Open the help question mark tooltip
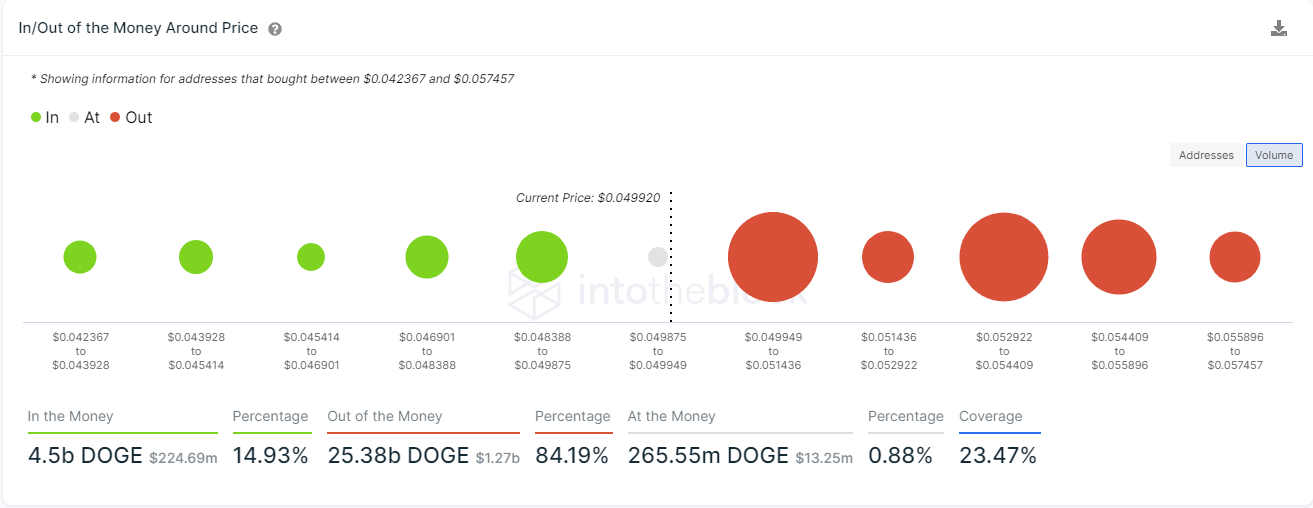Viewport: 1313px width, 508px height. point(275,29)
